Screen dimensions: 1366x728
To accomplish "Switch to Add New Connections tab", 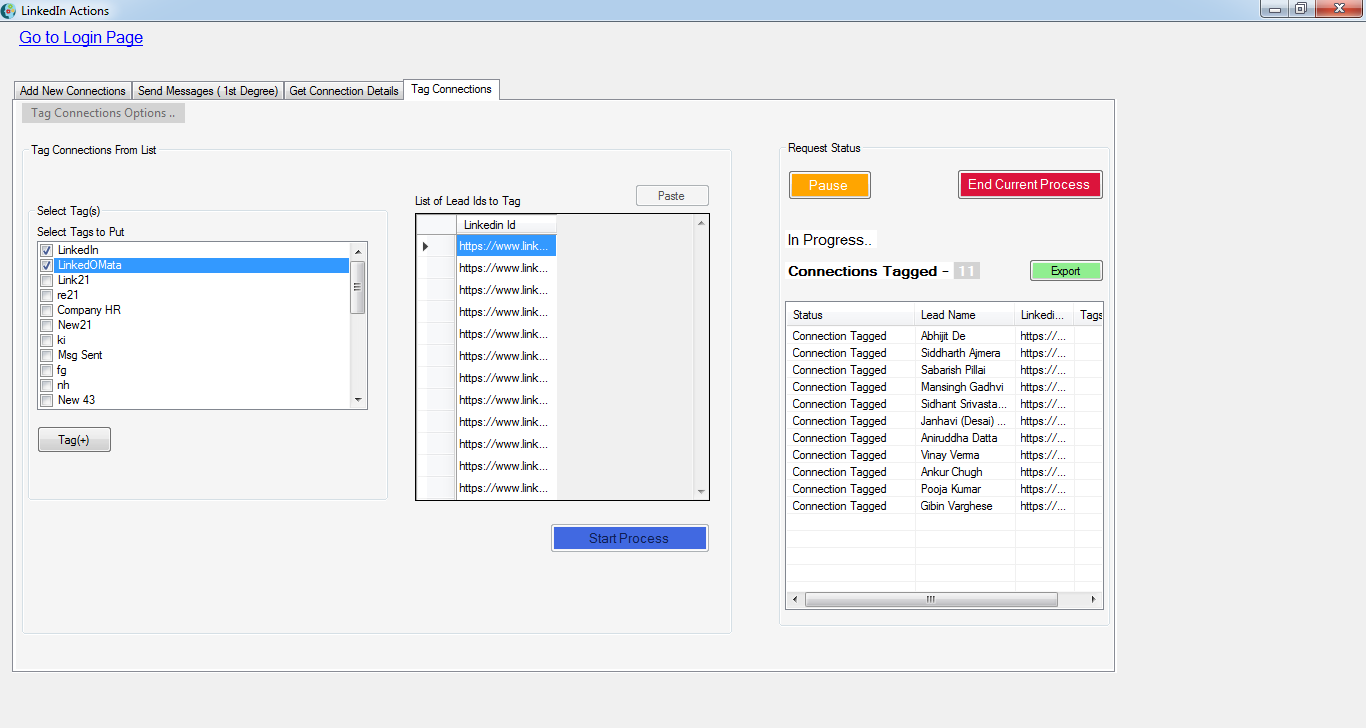I will click(73, 91).
